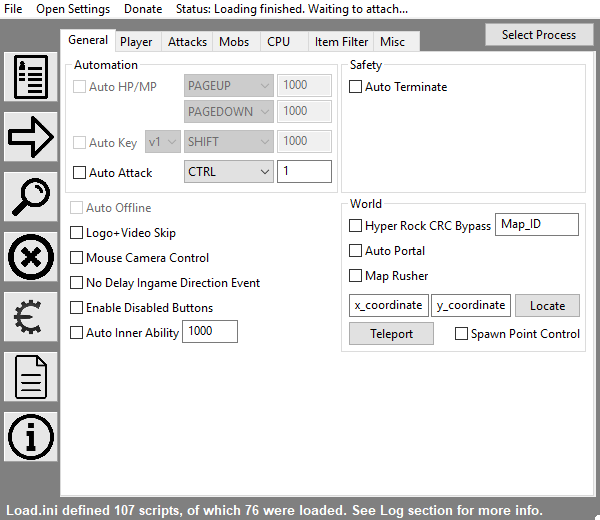Click the Map_ID input field
The height and width of the screenshot is (520, 600).
click(x=537, y=224)
